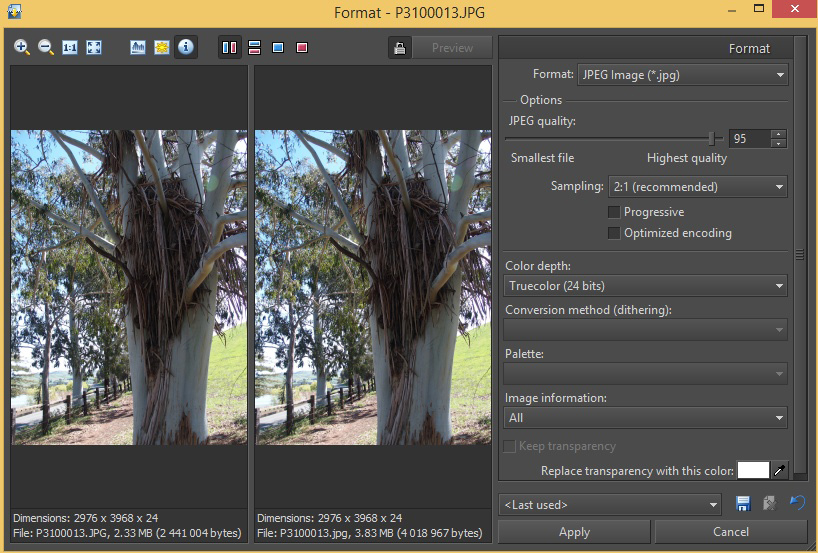Viewport: 818px width, 553px height.
Task: Click the lock icon beside Preview
Action: (400, 48)
